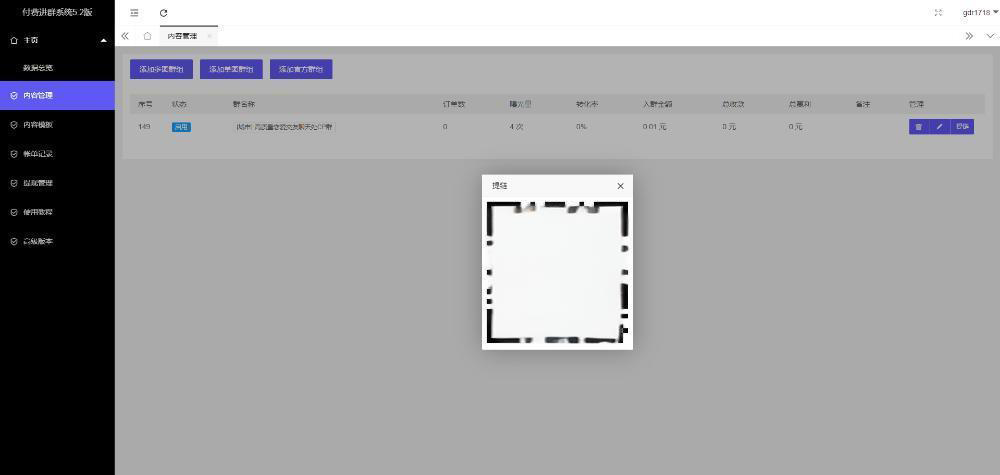1000x475 pixels.
Task: Click the 0% conversion rate value
Action: click(x=581, y=127)
